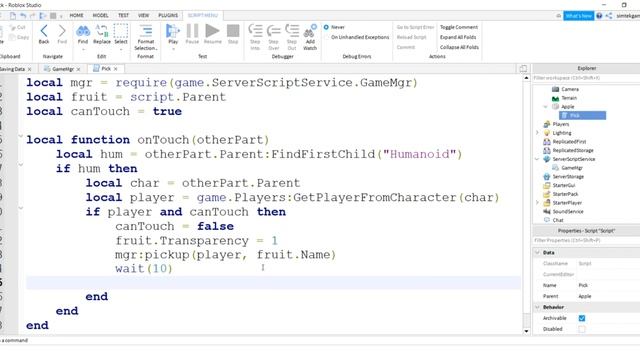The height and width of the screenshot is (360, 640).
Task: Open the MODEL ribbon tab
Action: pos(100,16)
